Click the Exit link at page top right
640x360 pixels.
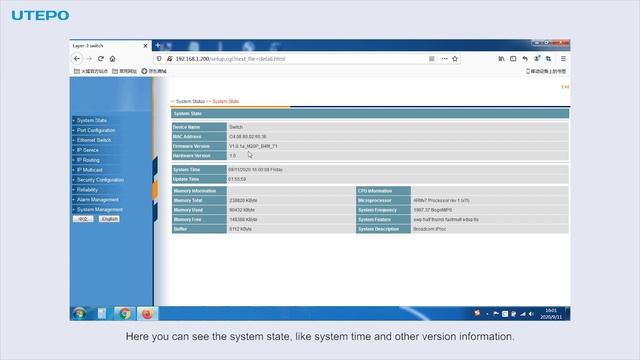coord(565,87)
